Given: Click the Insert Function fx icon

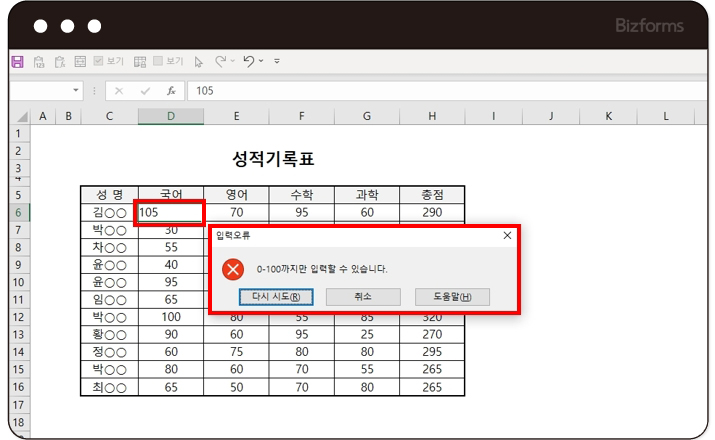Looking at the screenshot, I should click(171, 90).
